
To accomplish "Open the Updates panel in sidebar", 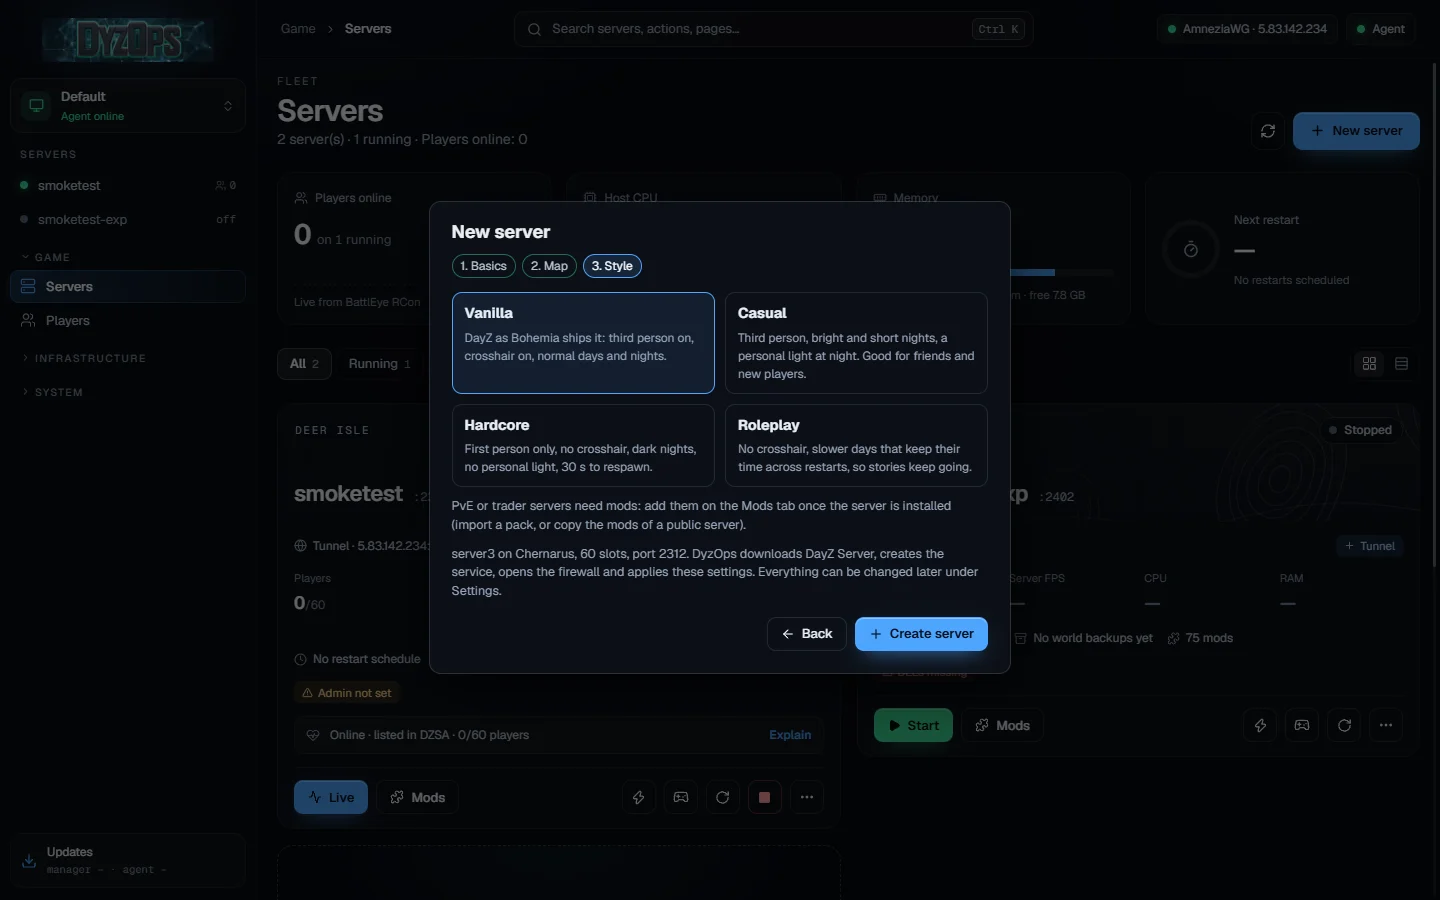I will (x=128, y=860).
